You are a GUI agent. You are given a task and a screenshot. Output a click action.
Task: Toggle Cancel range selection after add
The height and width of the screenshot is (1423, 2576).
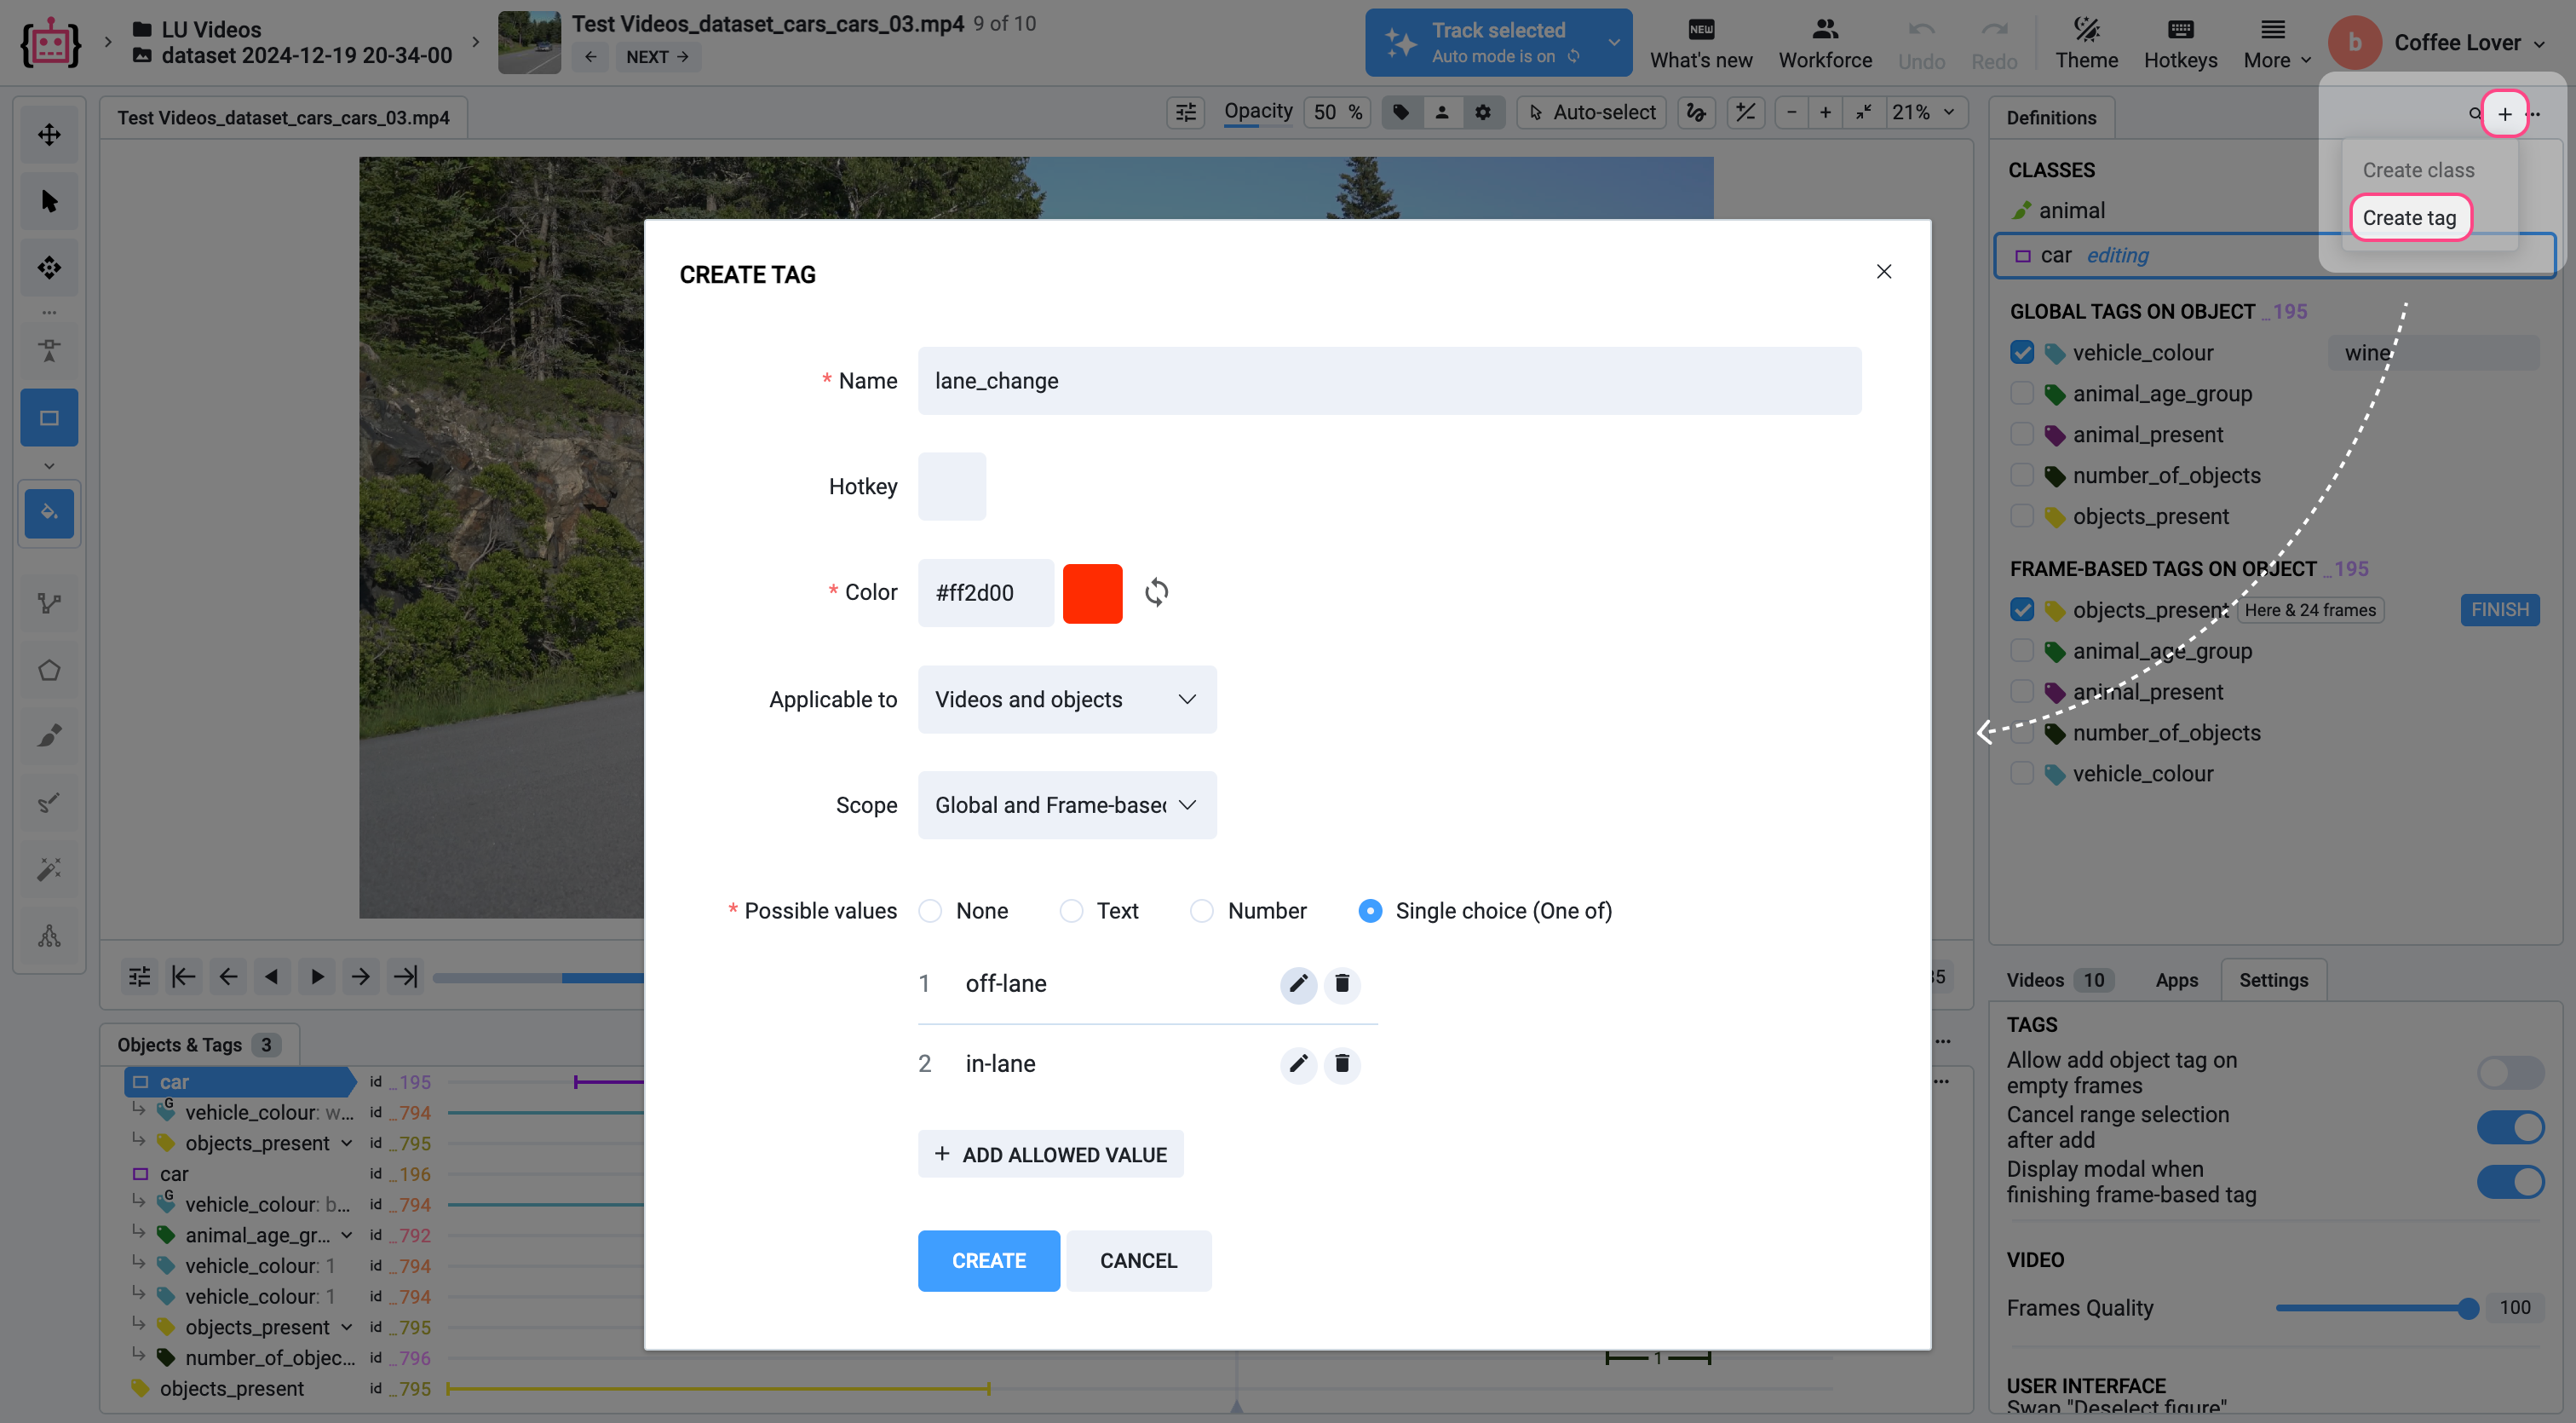[2510, 1127]
